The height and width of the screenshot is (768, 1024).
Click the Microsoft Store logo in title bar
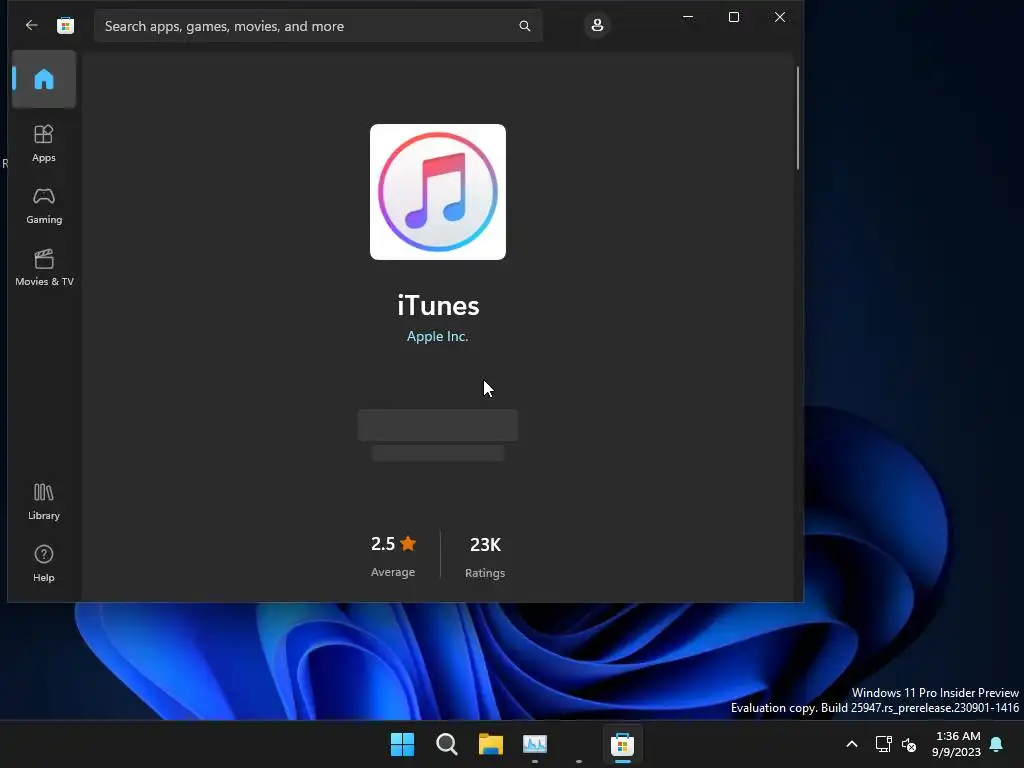click(65, 26)
